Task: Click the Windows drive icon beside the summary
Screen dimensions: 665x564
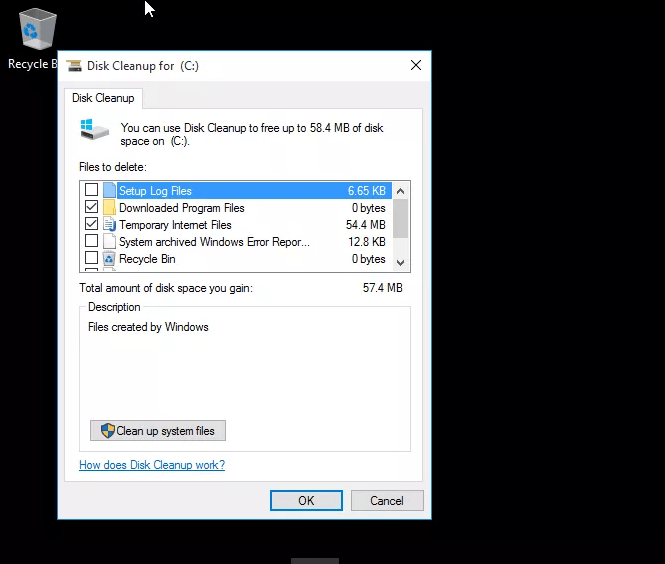Action: coord(95,130)
